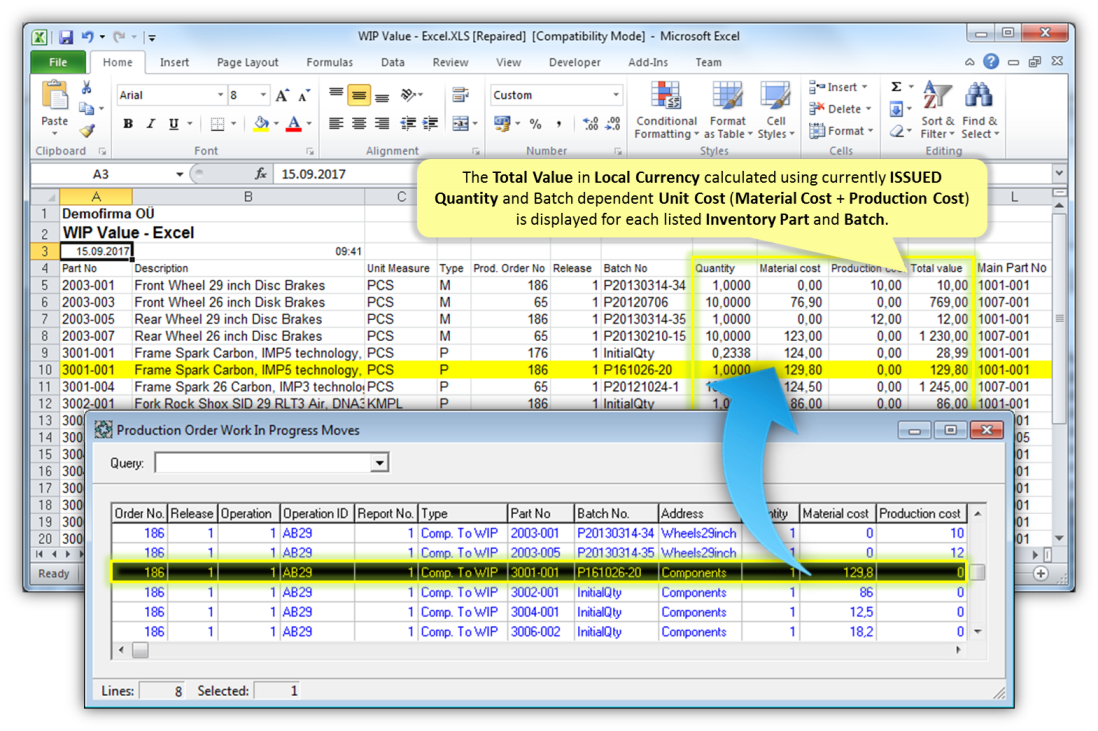Open the Arial font name dropdown

[x=220, y=95]
